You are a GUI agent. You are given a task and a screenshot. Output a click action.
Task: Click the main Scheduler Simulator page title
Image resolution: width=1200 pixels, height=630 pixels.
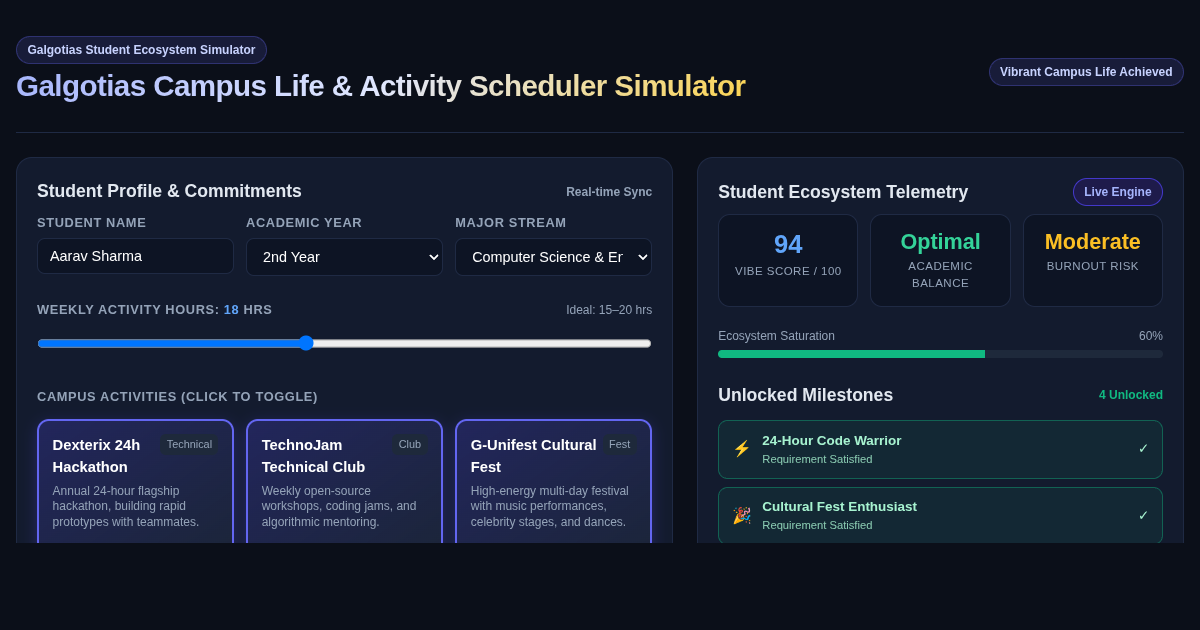pyautogui.click(x=380, y=86)
